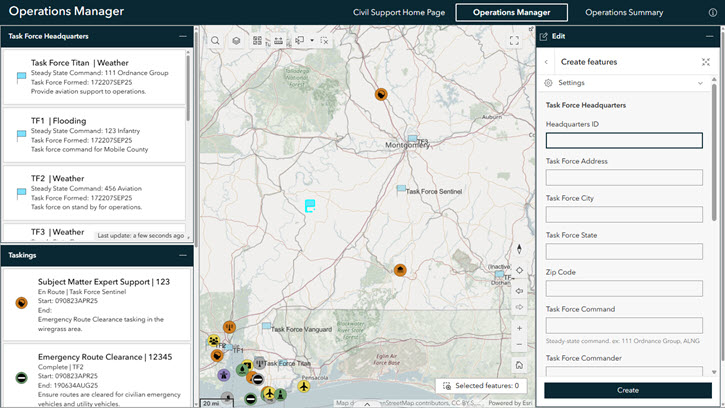725x408 pixels.
Task: Click into the Task Force Address field
Action: 624,178
